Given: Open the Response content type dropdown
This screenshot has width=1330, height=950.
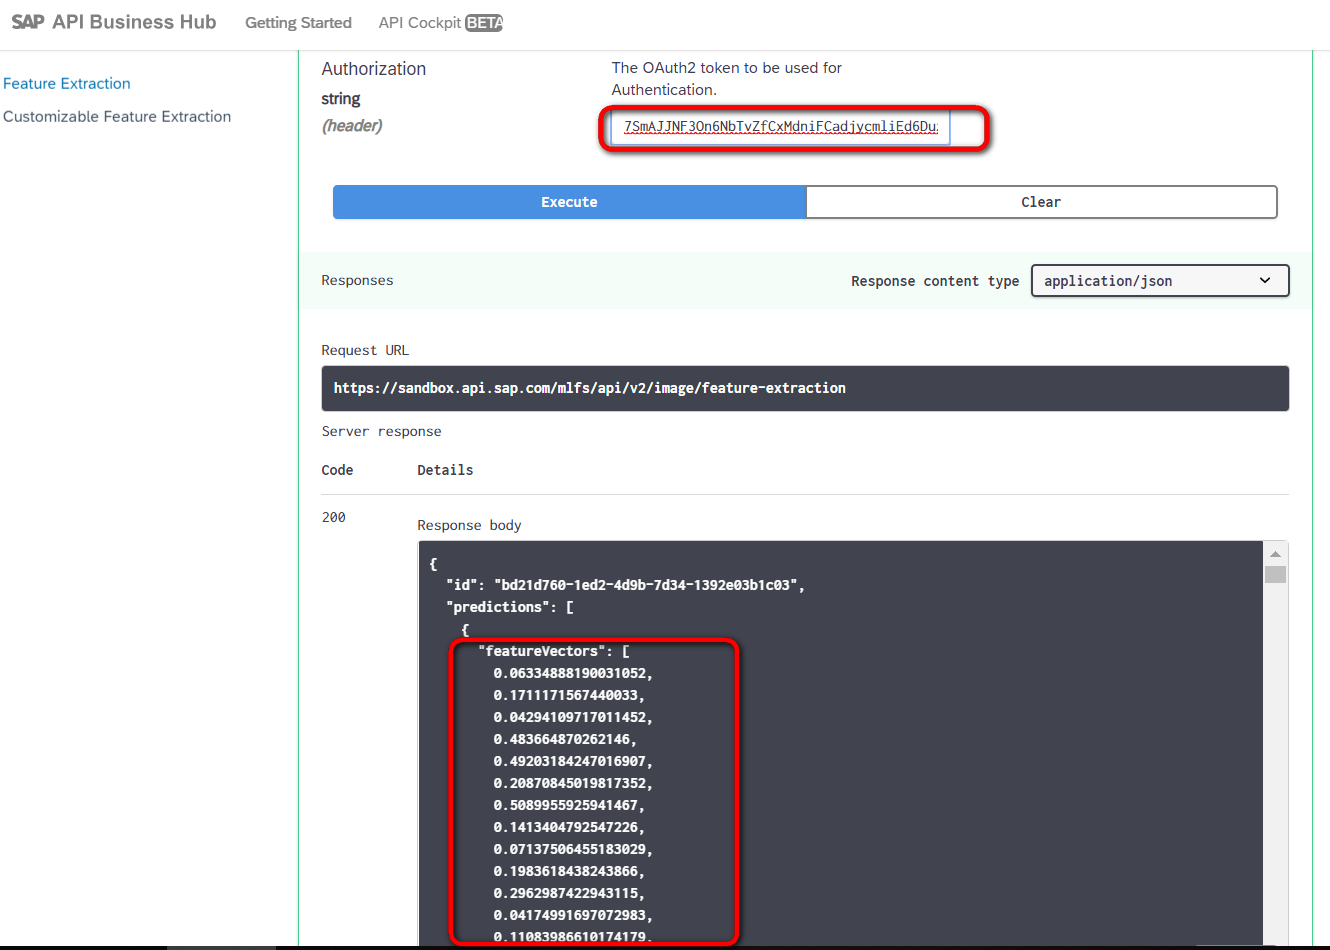Looking at the screenshot, I should [x=1160, y=281].
